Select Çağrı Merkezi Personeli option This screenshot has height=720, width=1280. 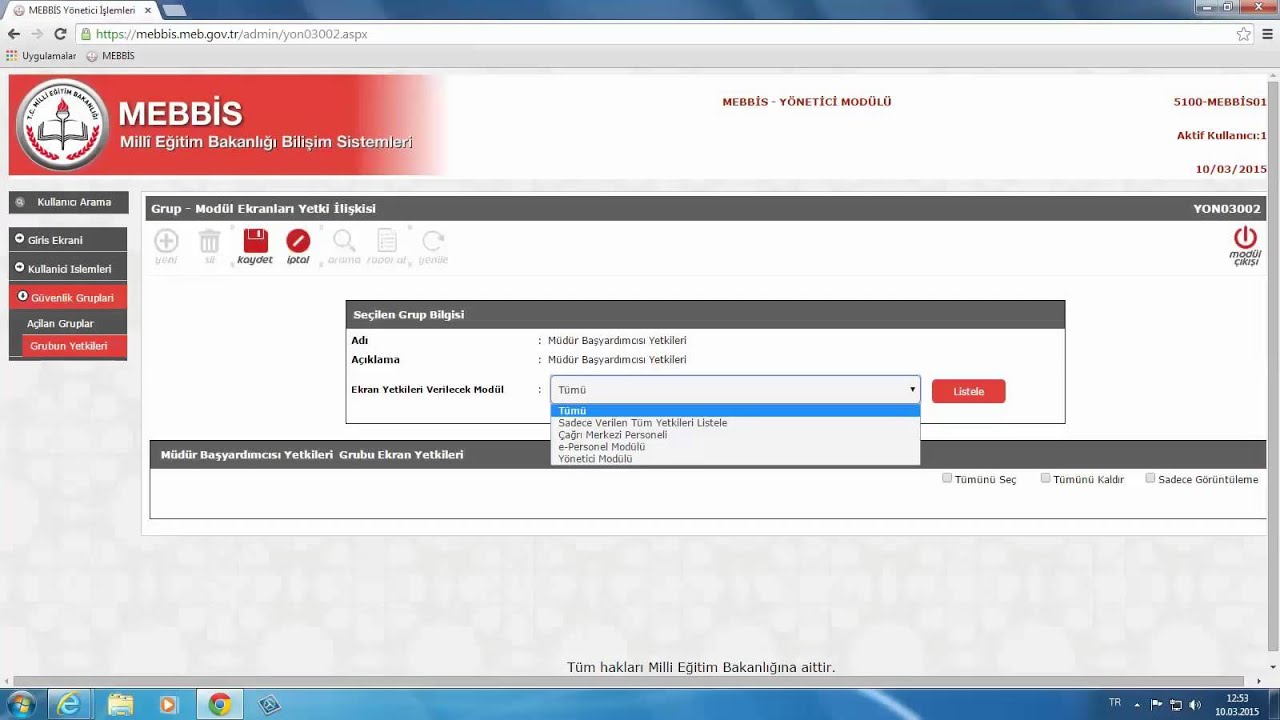point(735,435)
